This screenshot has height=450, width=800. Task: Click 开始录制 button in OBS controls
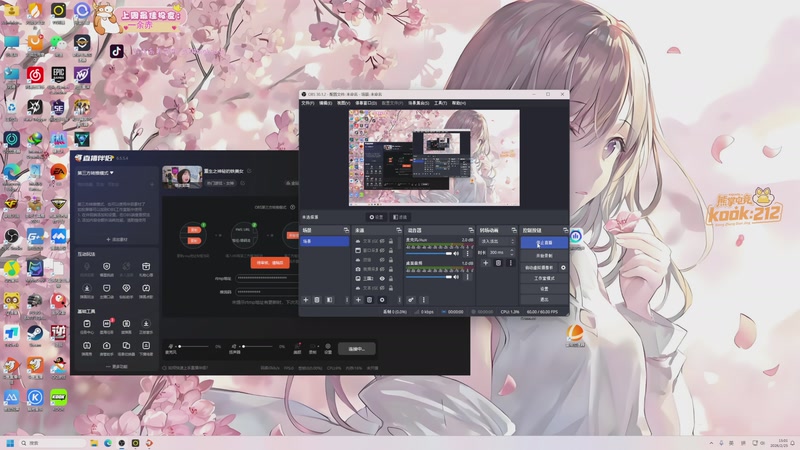click(x=544, y=256)
